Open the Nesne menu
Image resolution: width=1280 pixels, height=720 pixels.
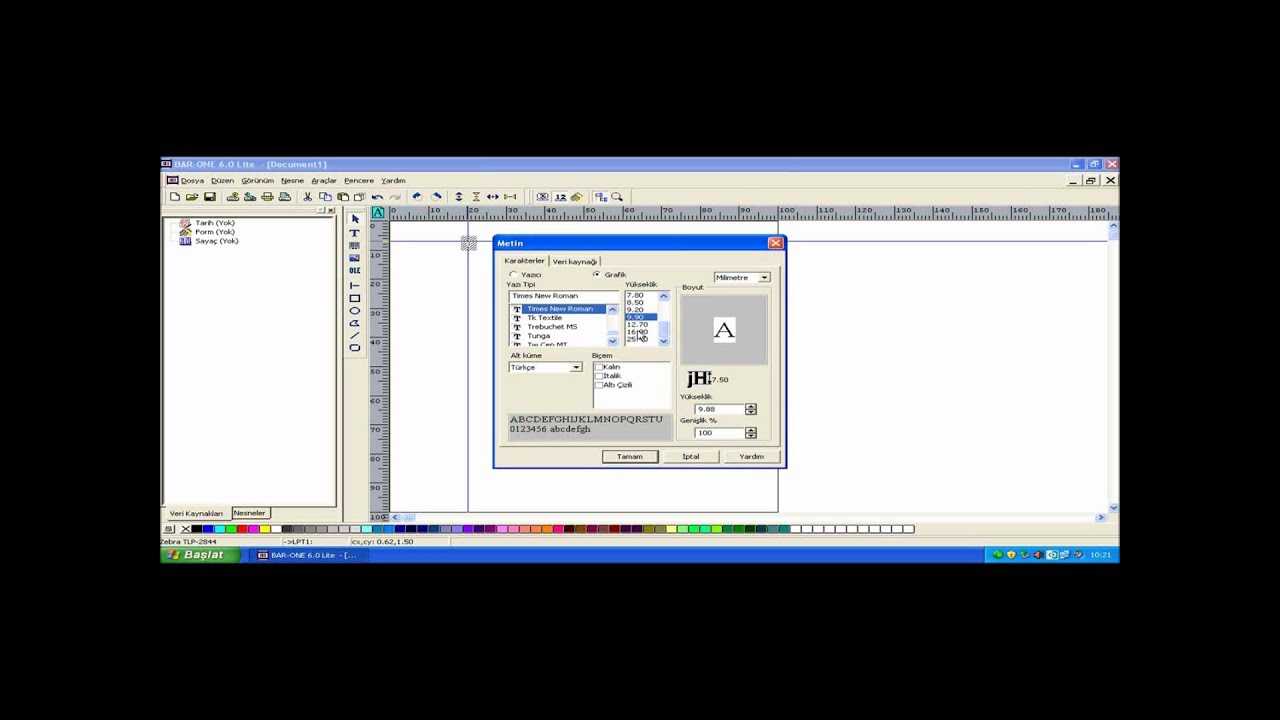click(x=292, y=180)
